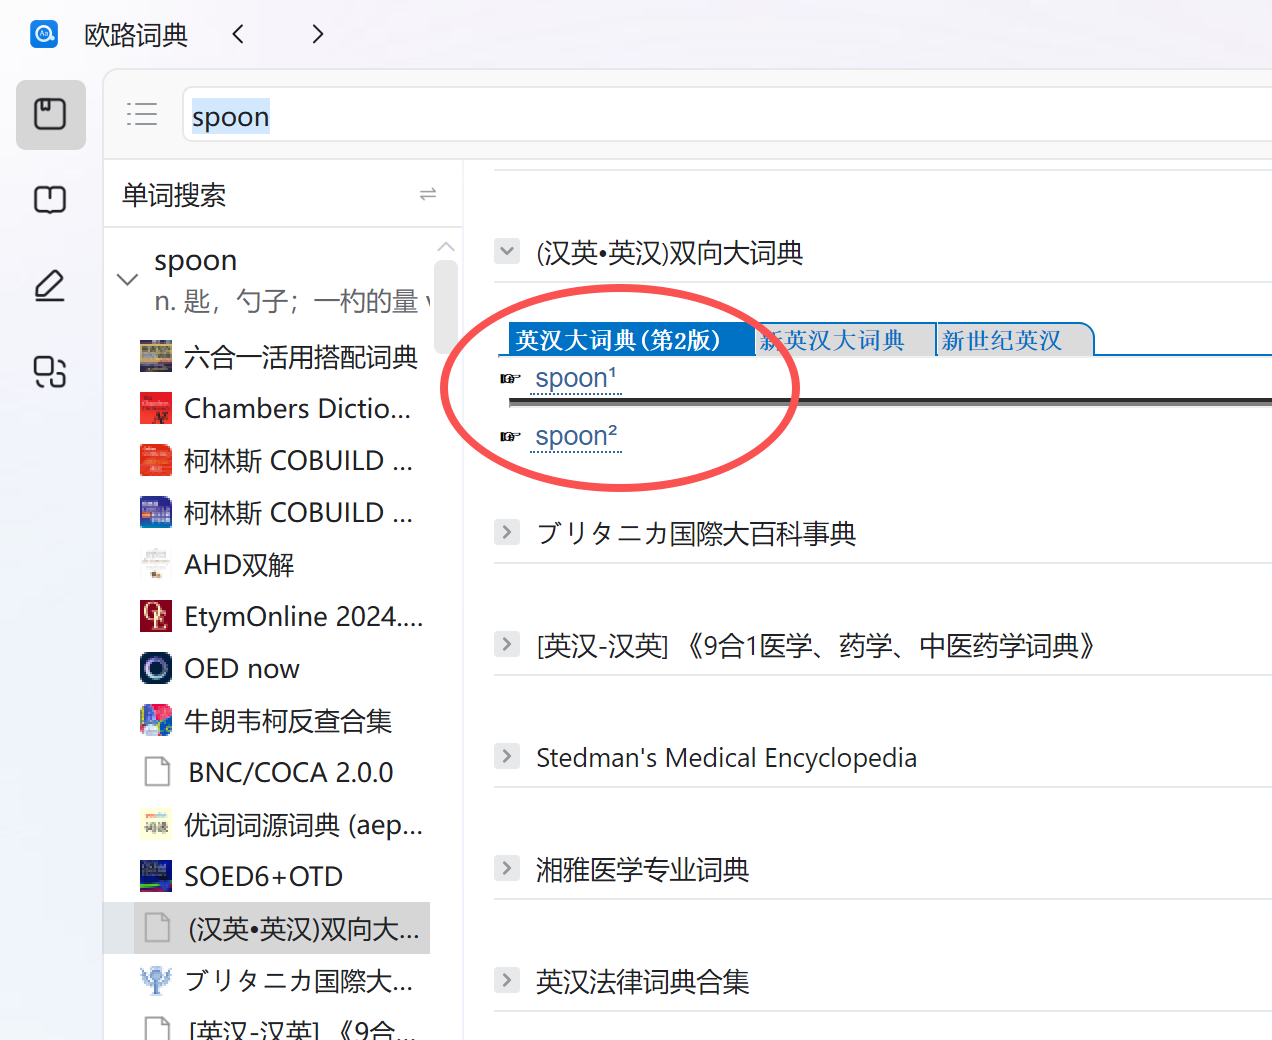Screen dimensions: 1272x1040
Task: Select the 英汉大词典(第2版) tab
Action: [620, 340]
